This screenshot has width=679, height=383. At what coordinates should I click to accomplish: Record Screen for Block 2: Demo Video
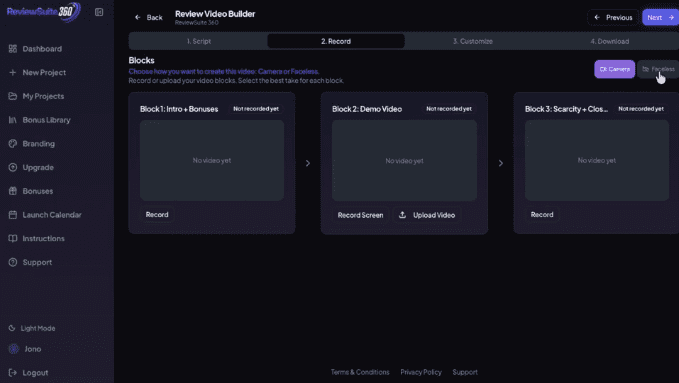pyautogui.click(x=360, y=215)
